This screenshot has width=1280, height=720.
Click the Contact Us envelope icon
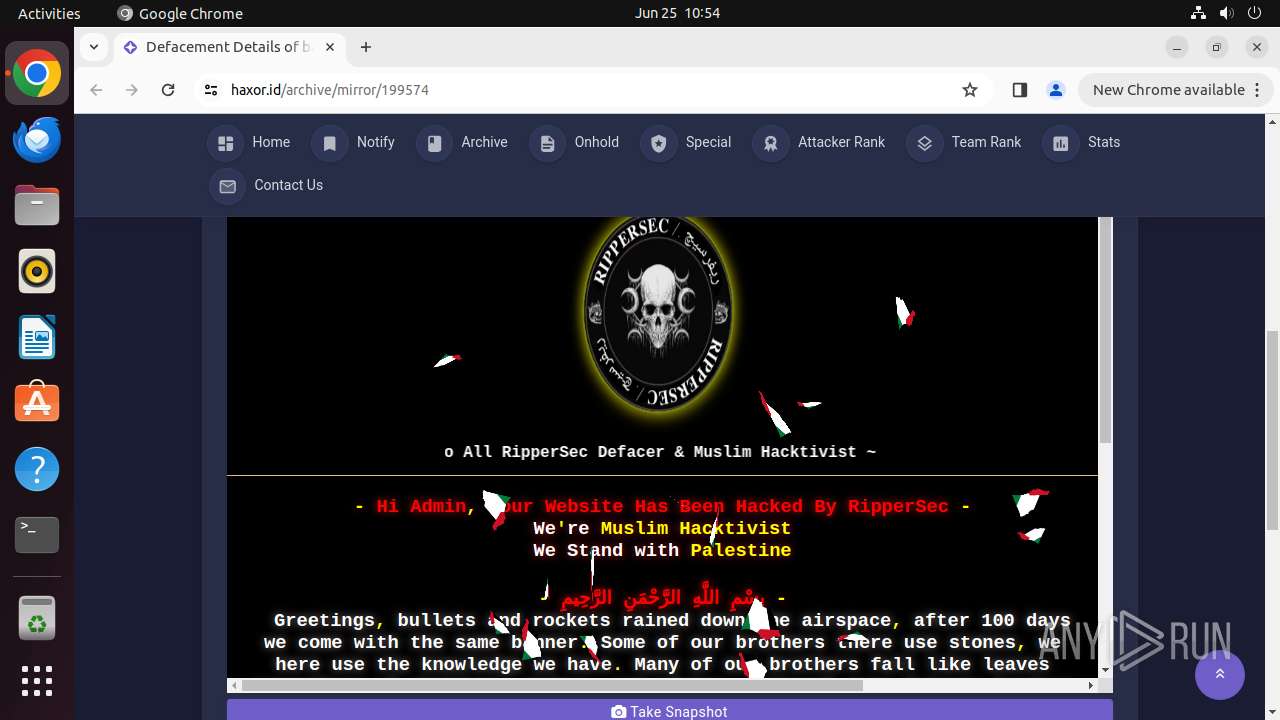point(227,186)
